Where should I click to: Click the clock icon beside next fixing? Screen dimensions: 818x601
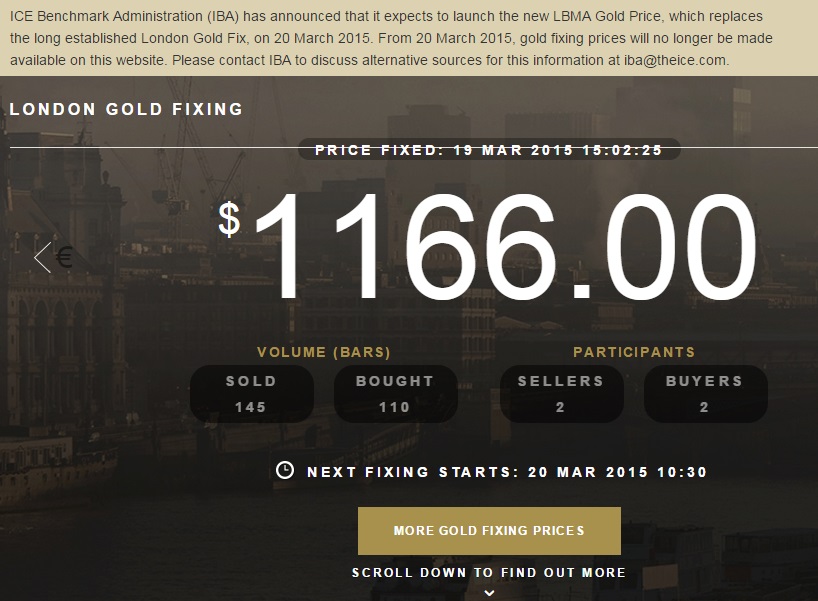coord(285,470)
